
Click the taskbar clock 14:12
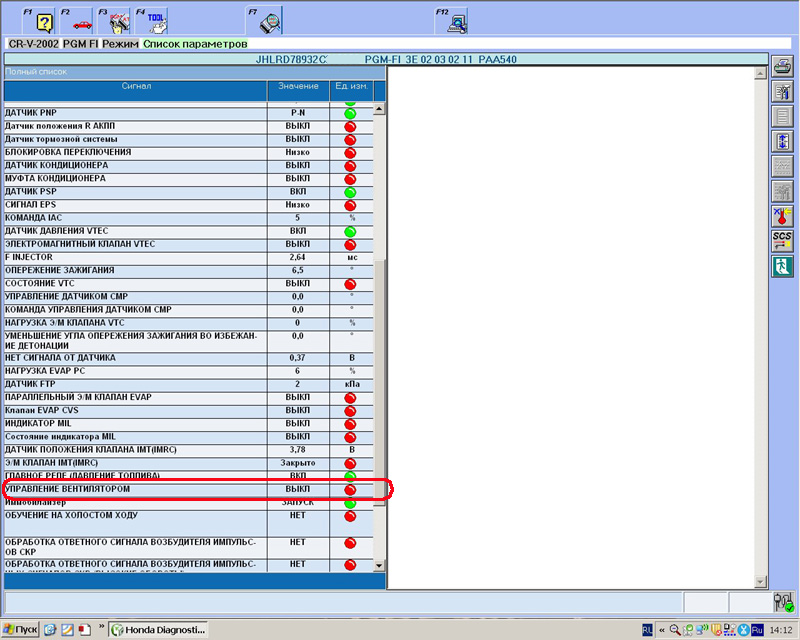pyautogui.click(x=781, y=630)
